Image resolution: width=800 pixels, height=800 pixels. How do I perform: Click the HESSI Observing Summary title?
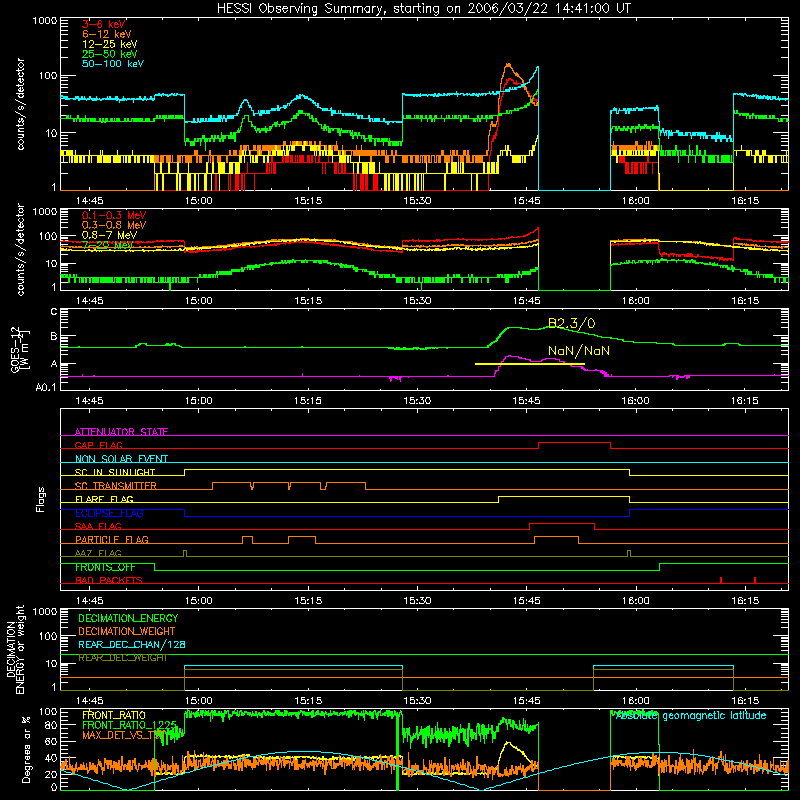[423, 9]
